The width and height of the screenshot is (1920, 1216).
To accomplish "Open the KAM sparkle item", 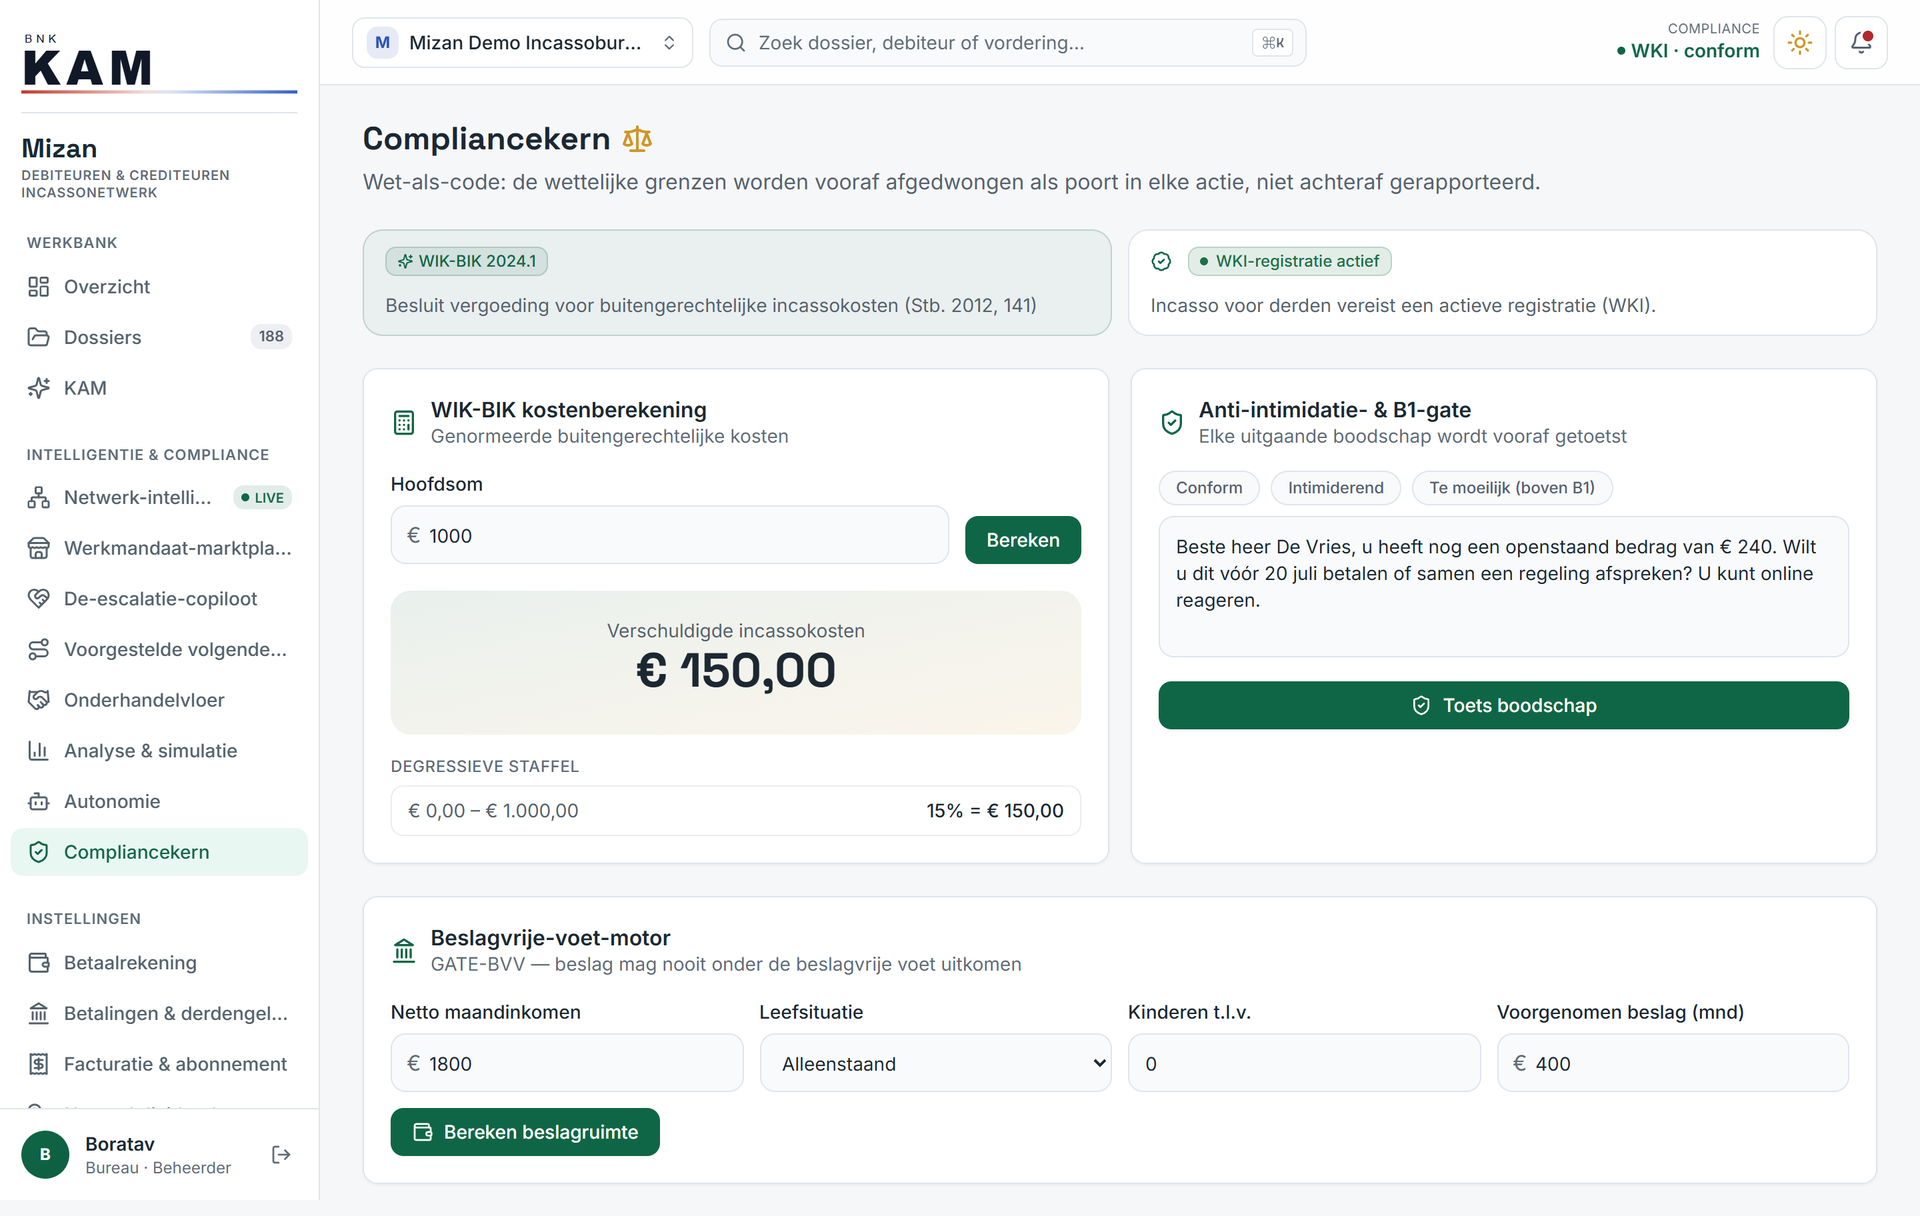I will click(159, 388).
